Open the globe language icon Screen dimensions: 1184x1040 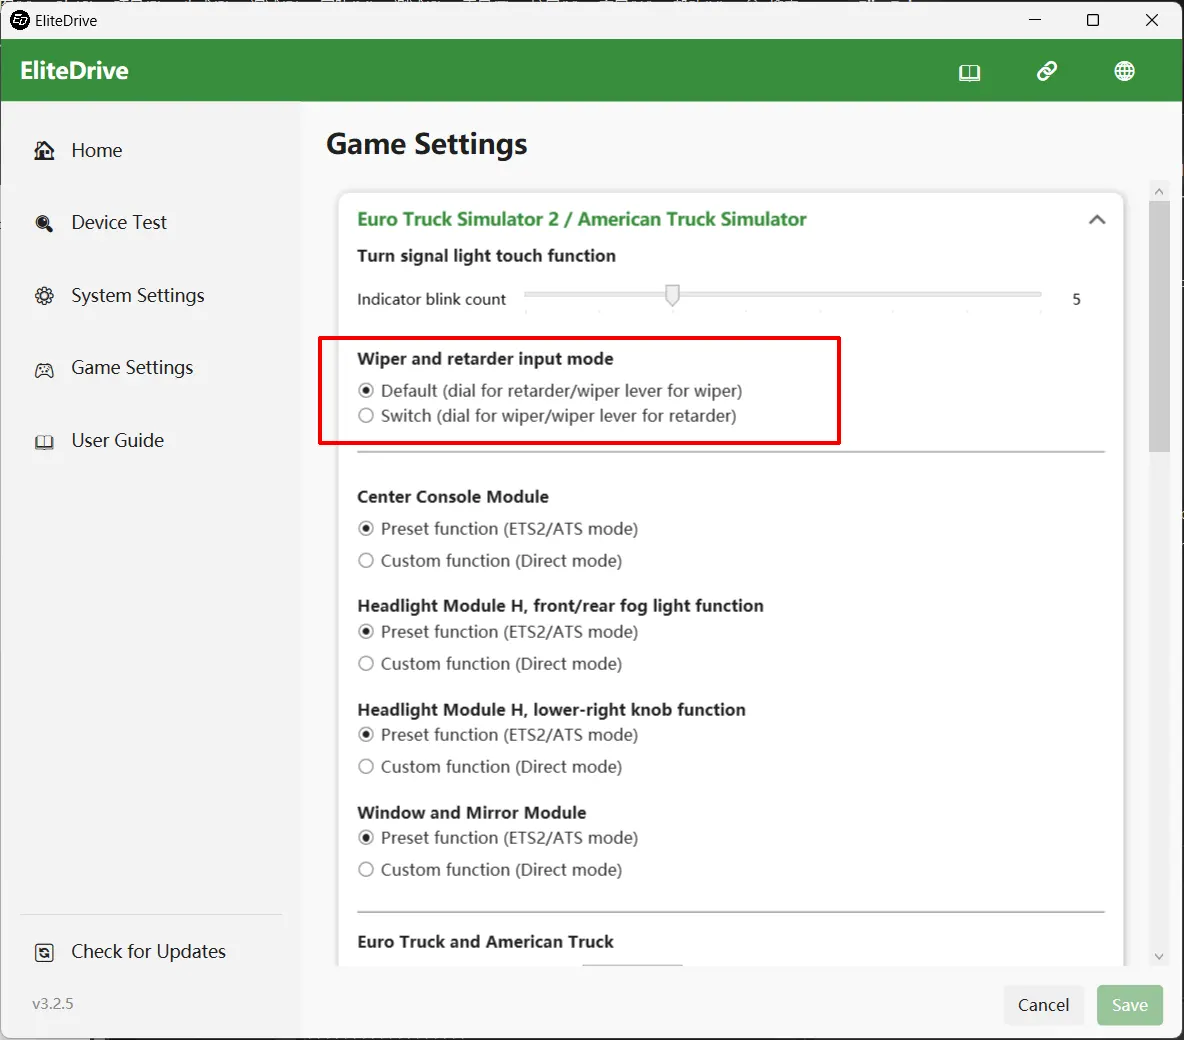click(1124, 71)
